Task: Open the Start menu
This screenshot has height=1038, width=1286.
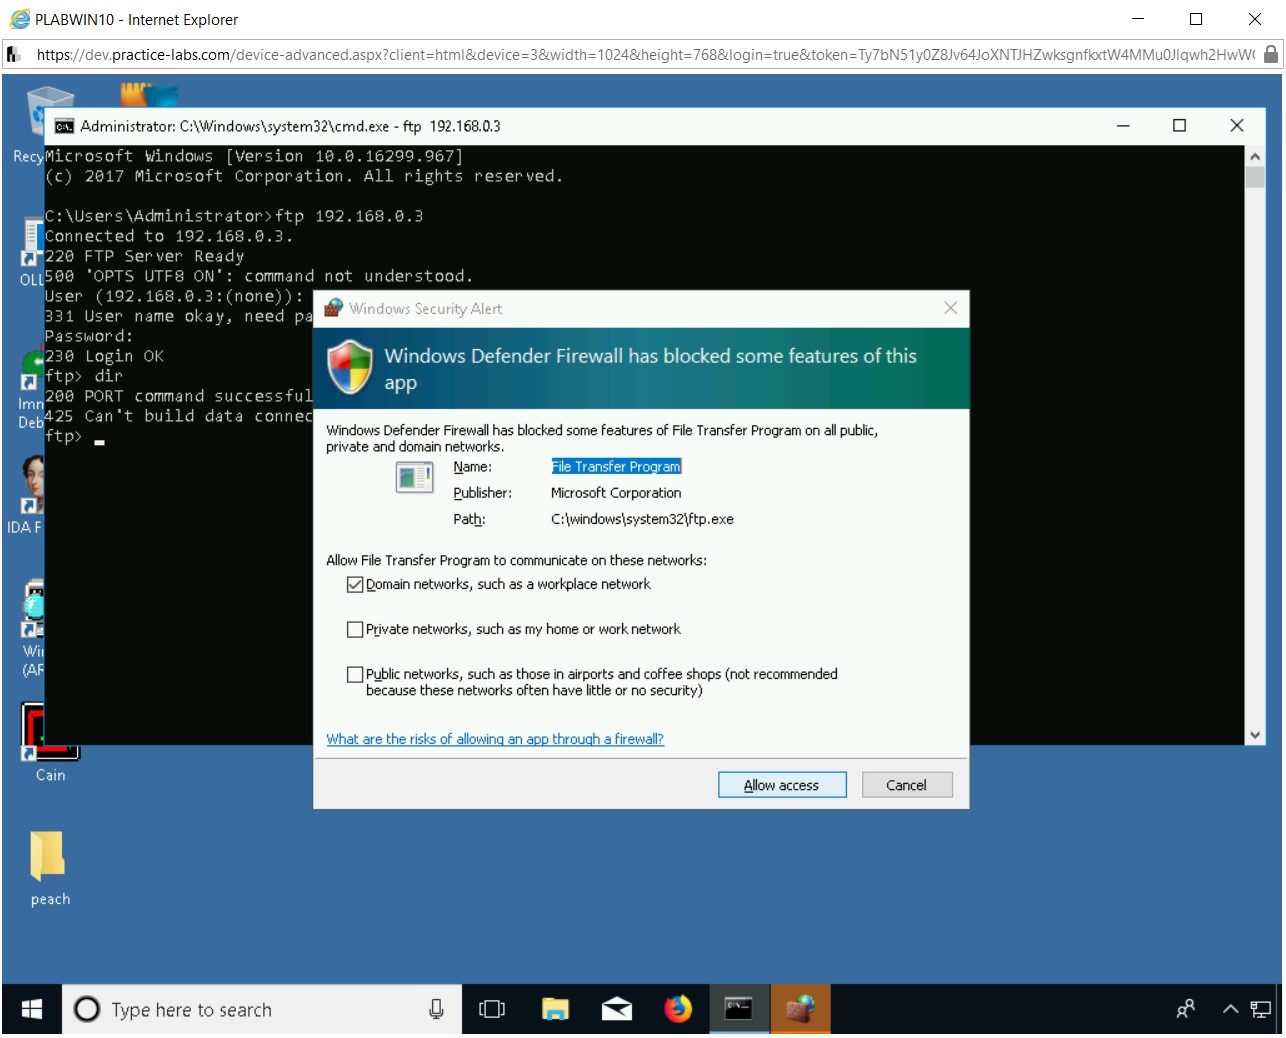Action: tap(29, 1009)
